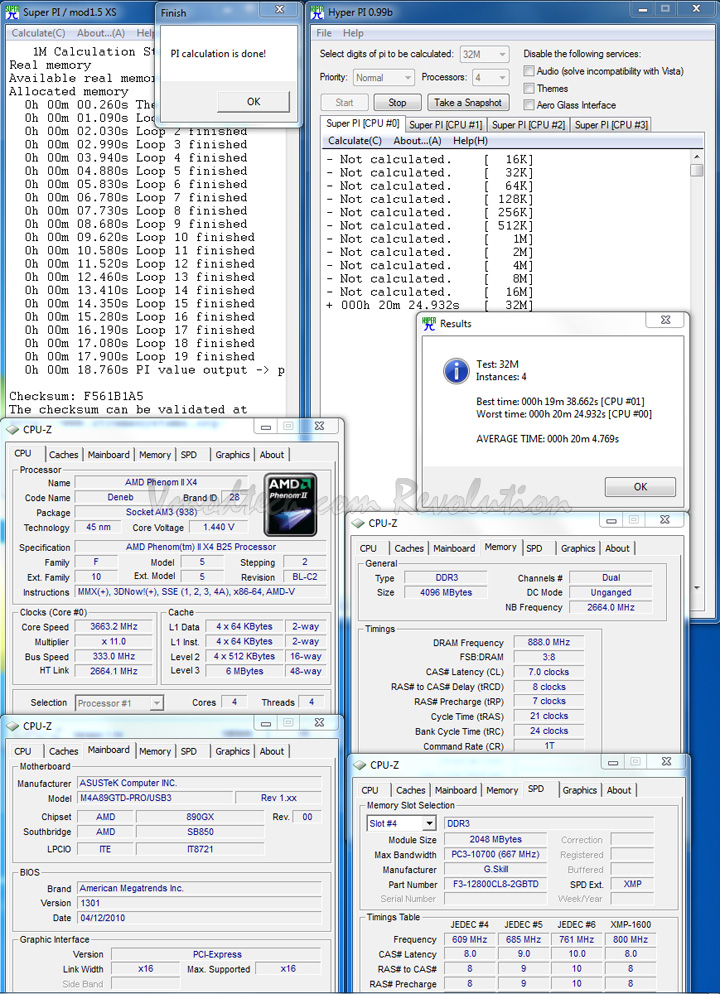Enable Audio service disabling checkbox

[x=529, y=71]
